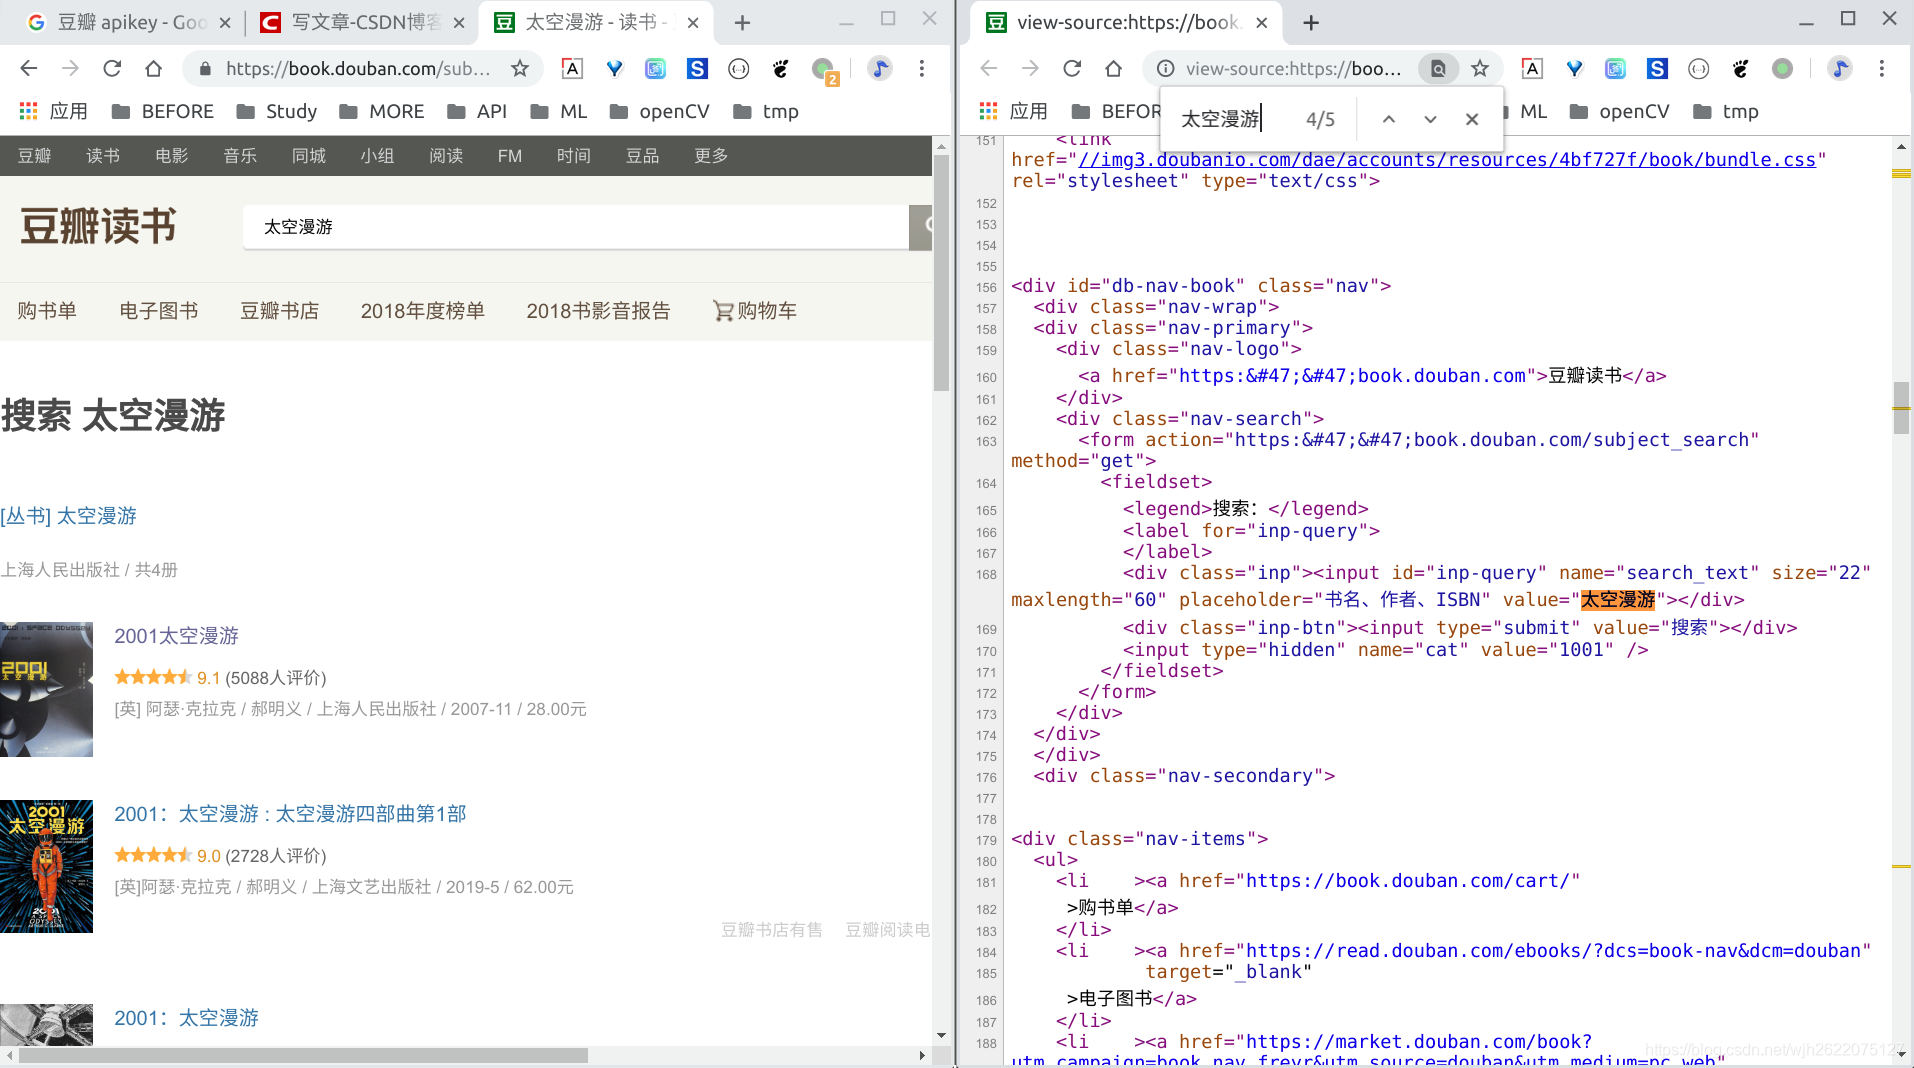
Task: Select 电影 in Douban top navigation
Action: (x=172, y=156)
